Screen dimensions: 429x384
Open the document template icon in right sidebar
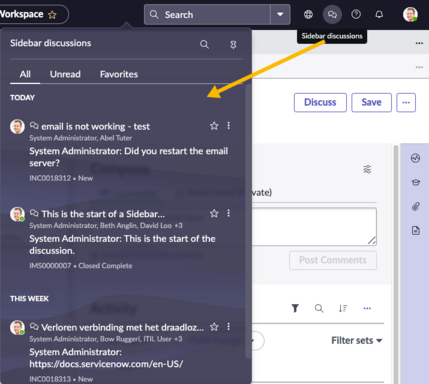tap(415, 231)
